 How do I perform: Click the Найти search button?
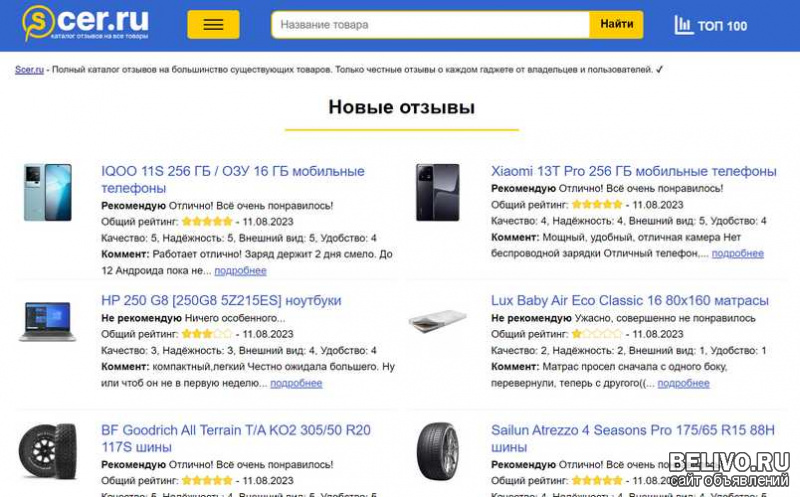pyautogui.click(x=616, y=24)
